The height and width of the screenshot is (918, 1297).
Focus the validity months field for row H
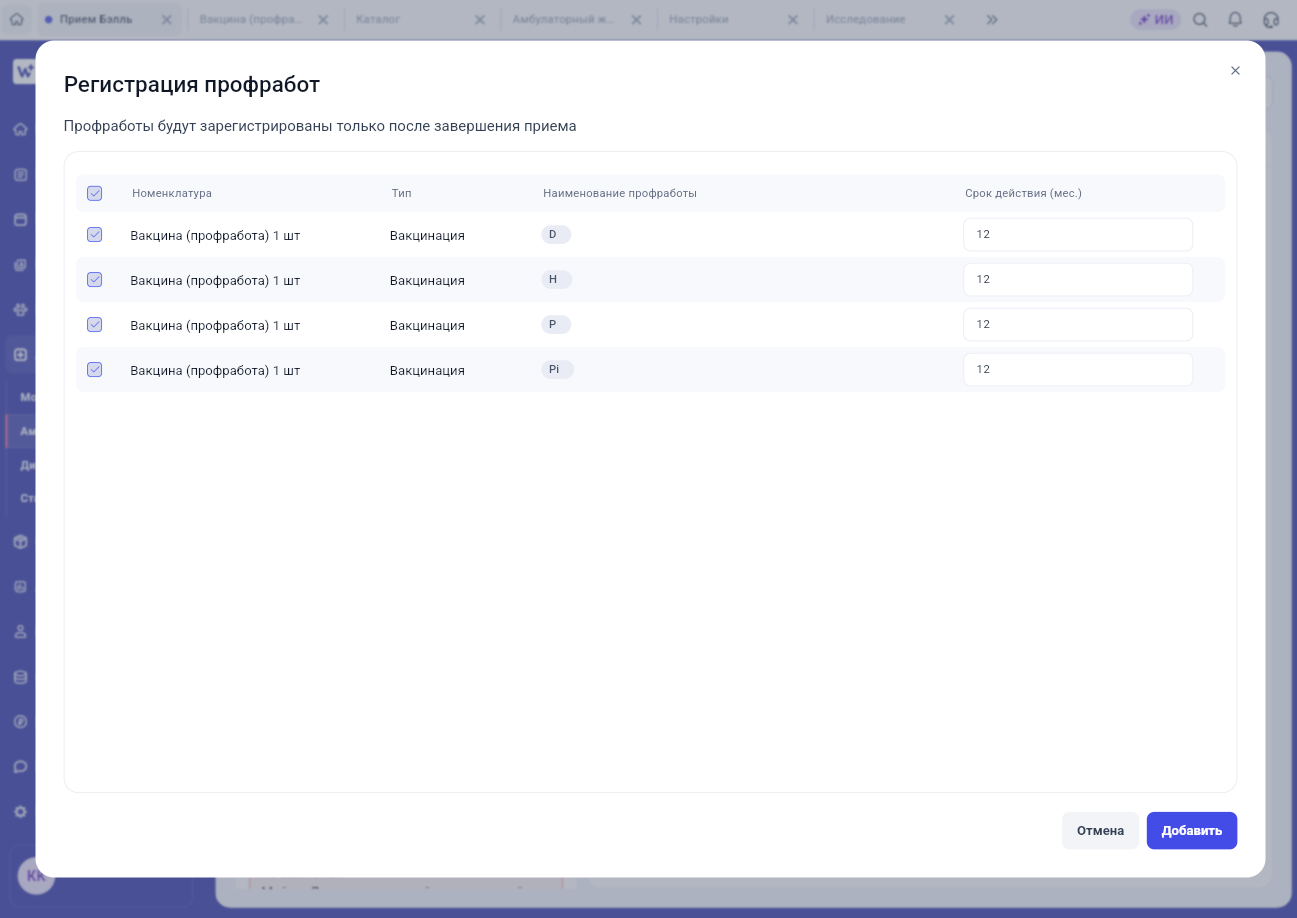click(x=1078, y=280)
